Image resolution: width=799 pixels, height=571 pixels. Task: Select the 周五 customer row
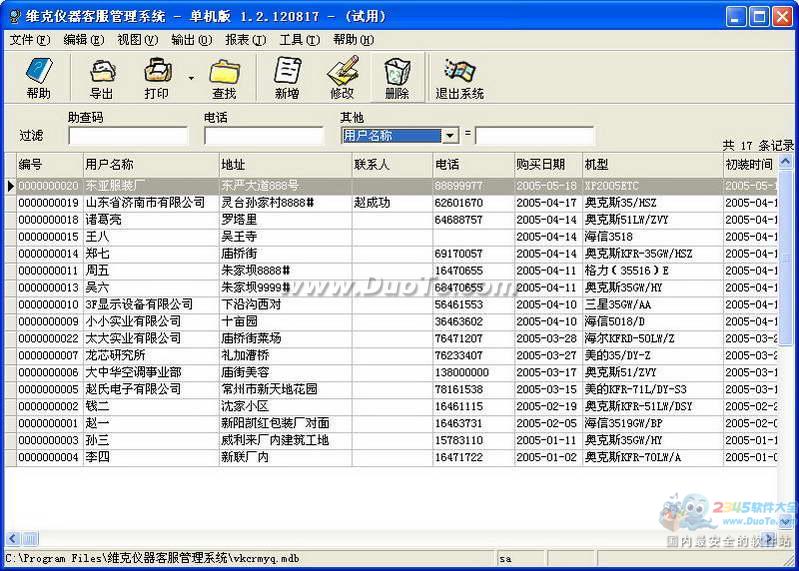click(391, 270)
